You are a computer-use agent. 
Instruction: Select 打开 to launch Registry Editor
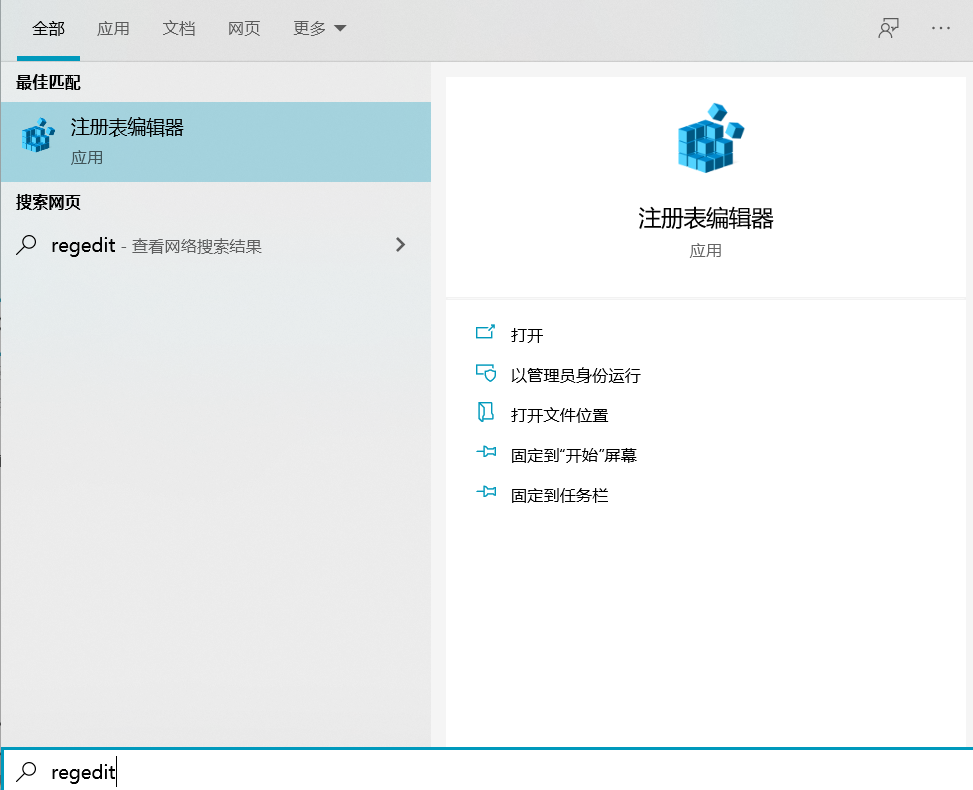coord(527,335)
